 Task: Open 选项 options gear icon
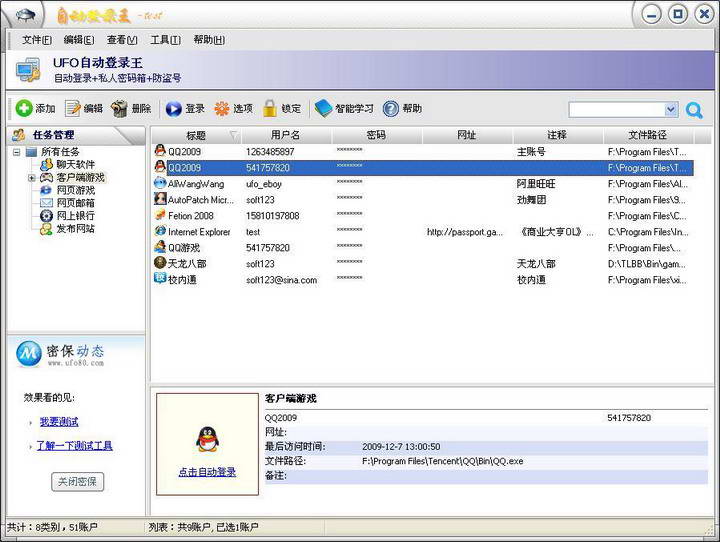tap(222, 108)
